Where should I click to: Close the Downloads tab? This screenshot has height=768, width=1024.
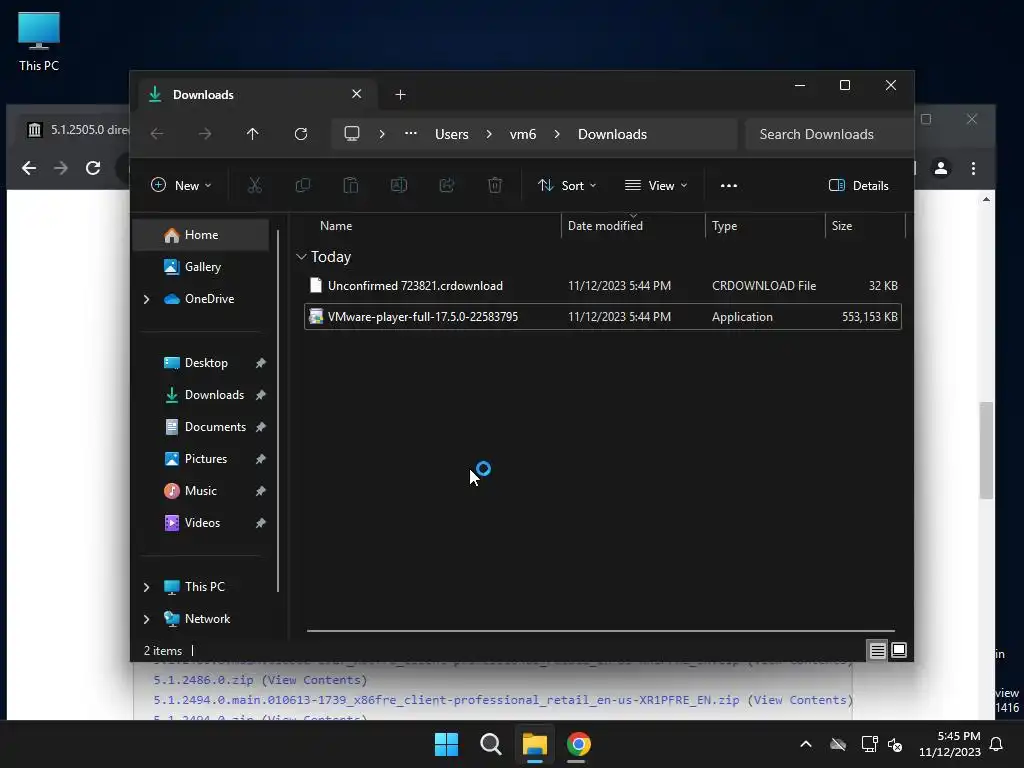[357, 94]
